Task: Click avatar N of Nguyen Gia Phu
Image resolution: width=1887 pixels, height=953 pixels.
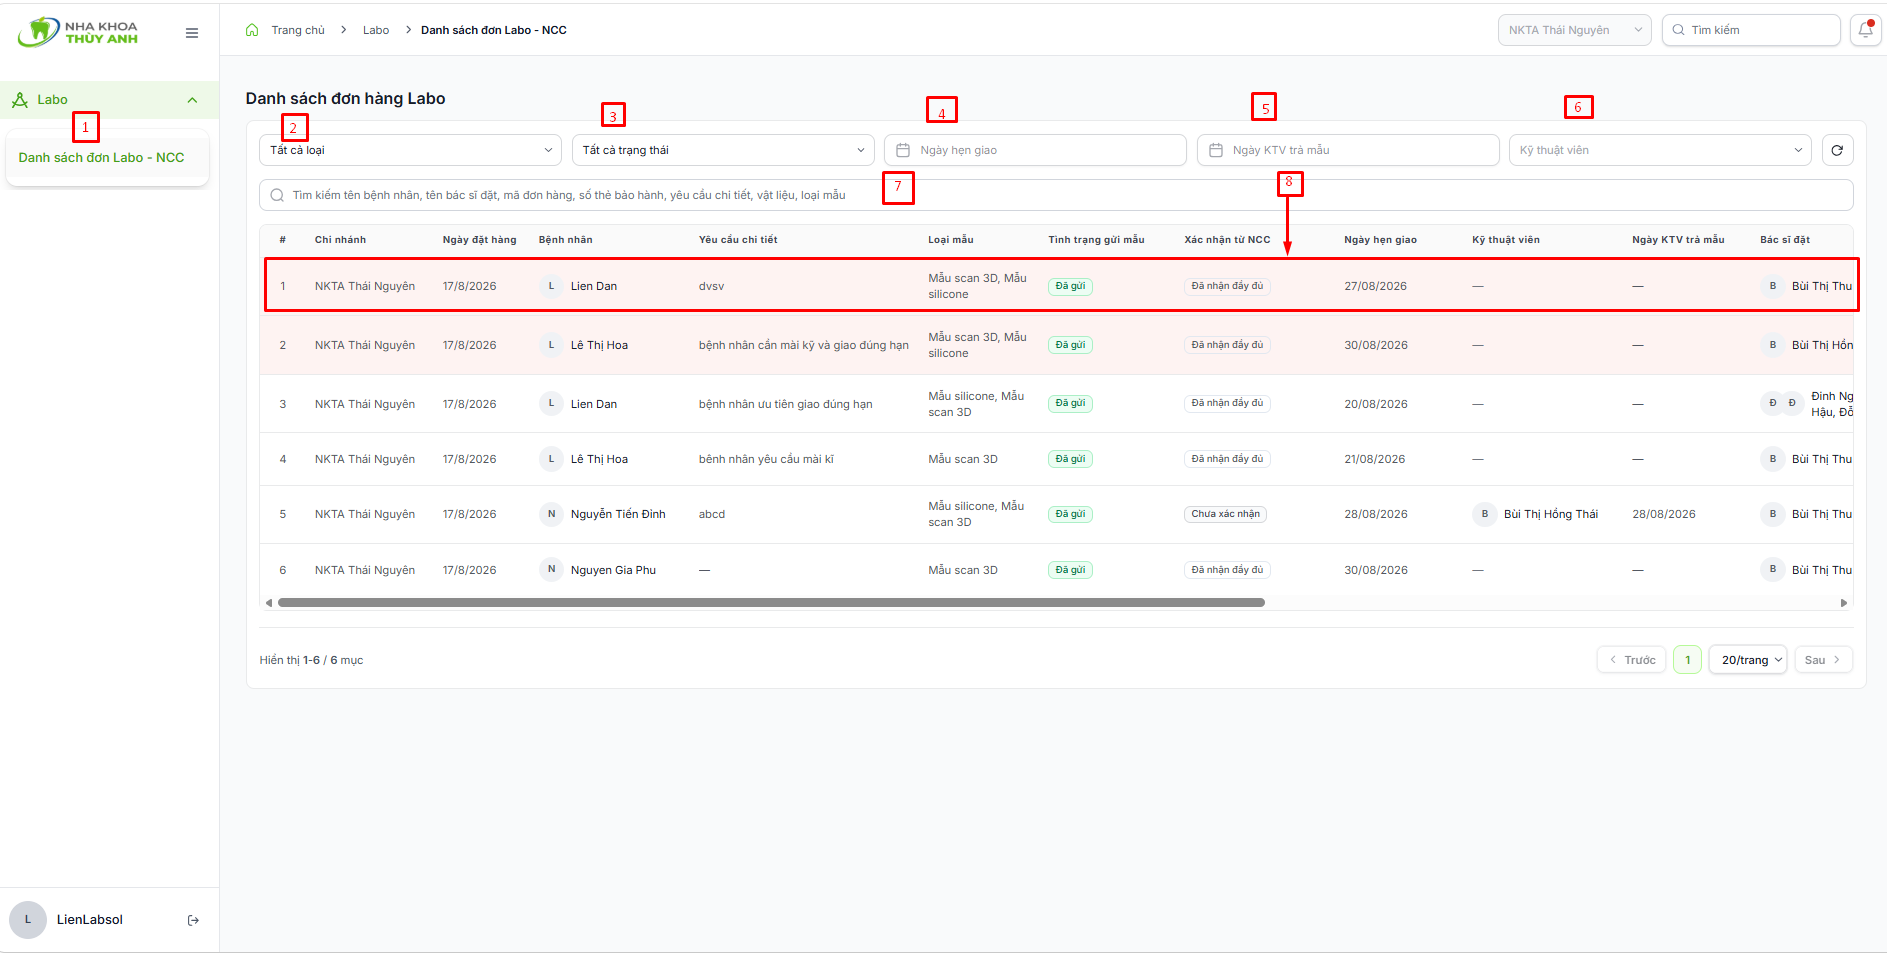Action: coord(551,570)
